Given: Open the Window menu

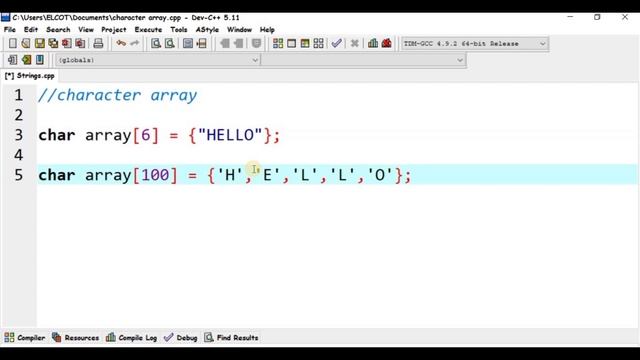Looking at the screenshot, I should pyautogui.click(x=239, y=30).
